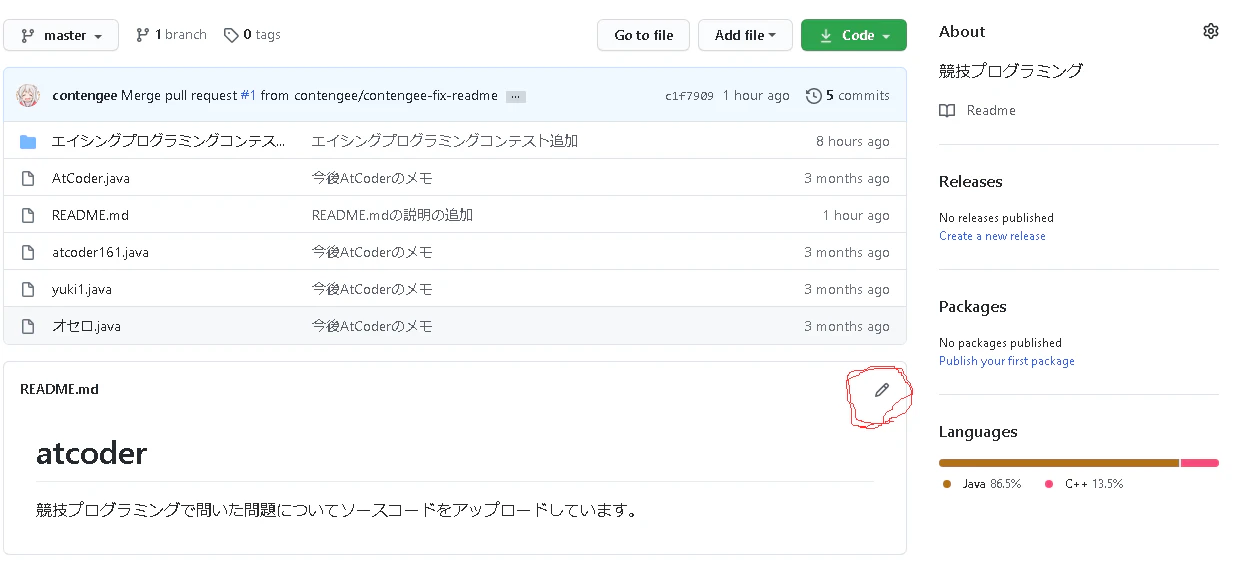Open the オセロ.java file

(86, 326)
